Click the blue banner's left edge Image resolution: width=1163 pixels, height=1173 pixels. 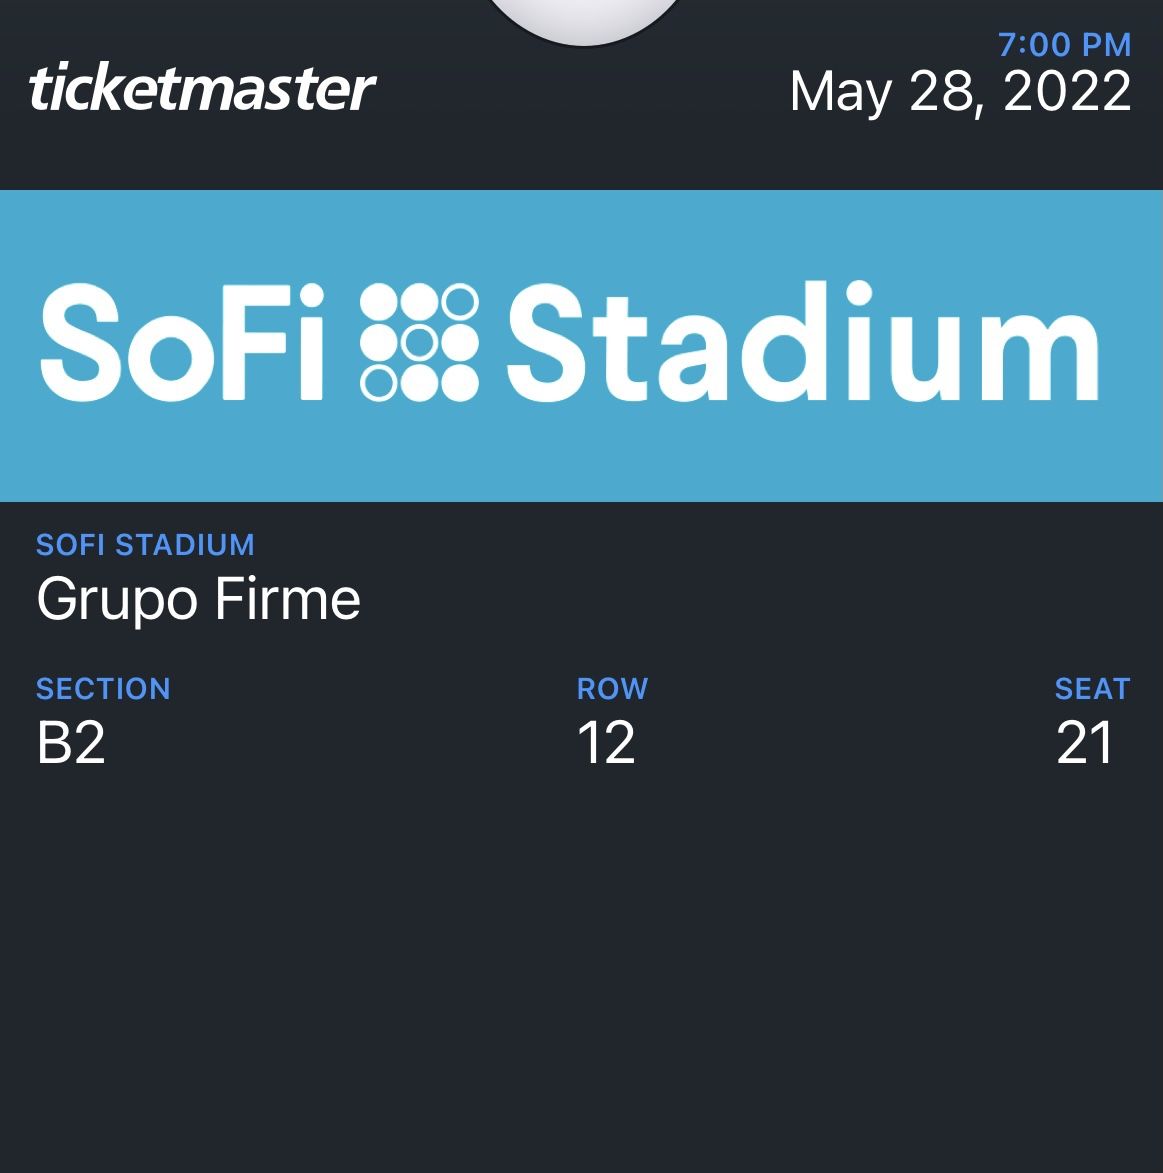(14, 345)
